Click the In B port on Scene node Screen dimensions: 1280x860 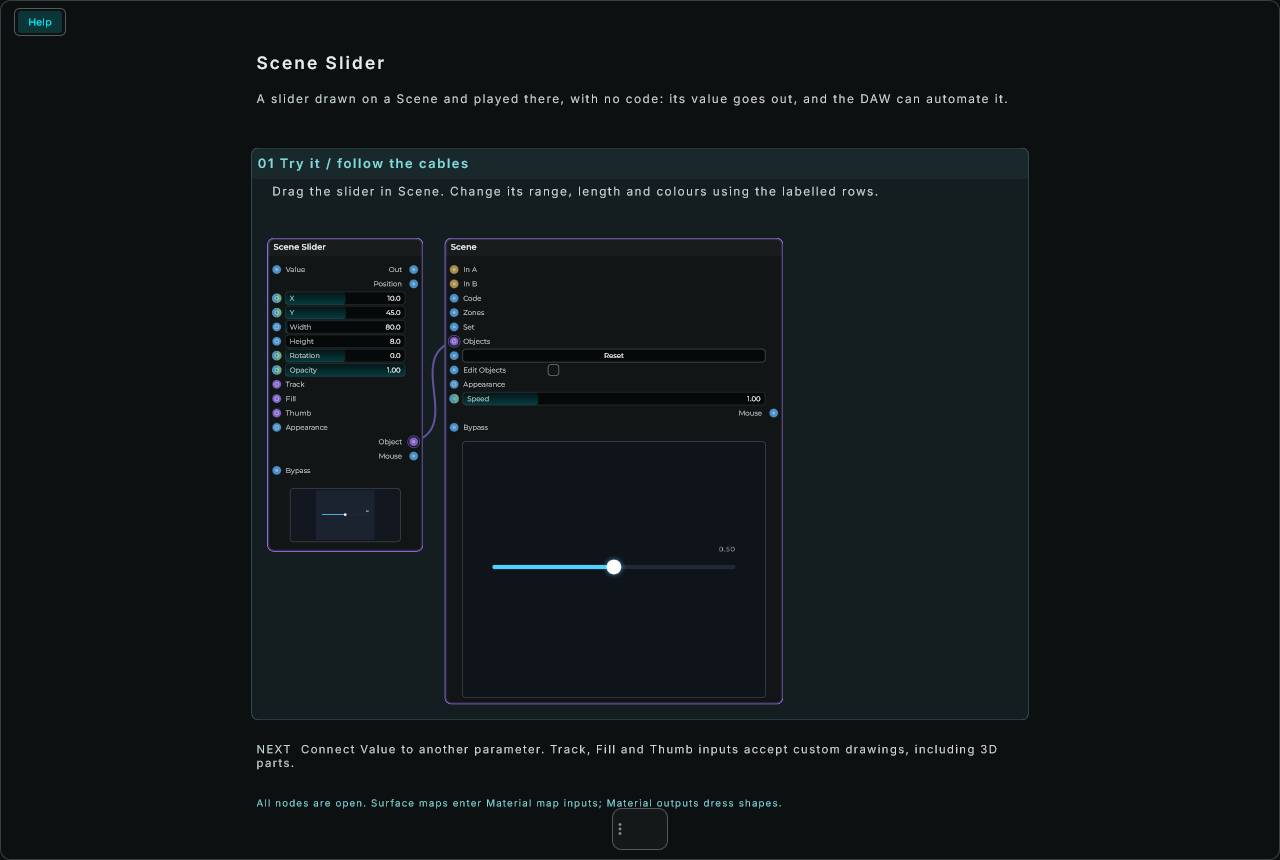click(x=454, y=284)
